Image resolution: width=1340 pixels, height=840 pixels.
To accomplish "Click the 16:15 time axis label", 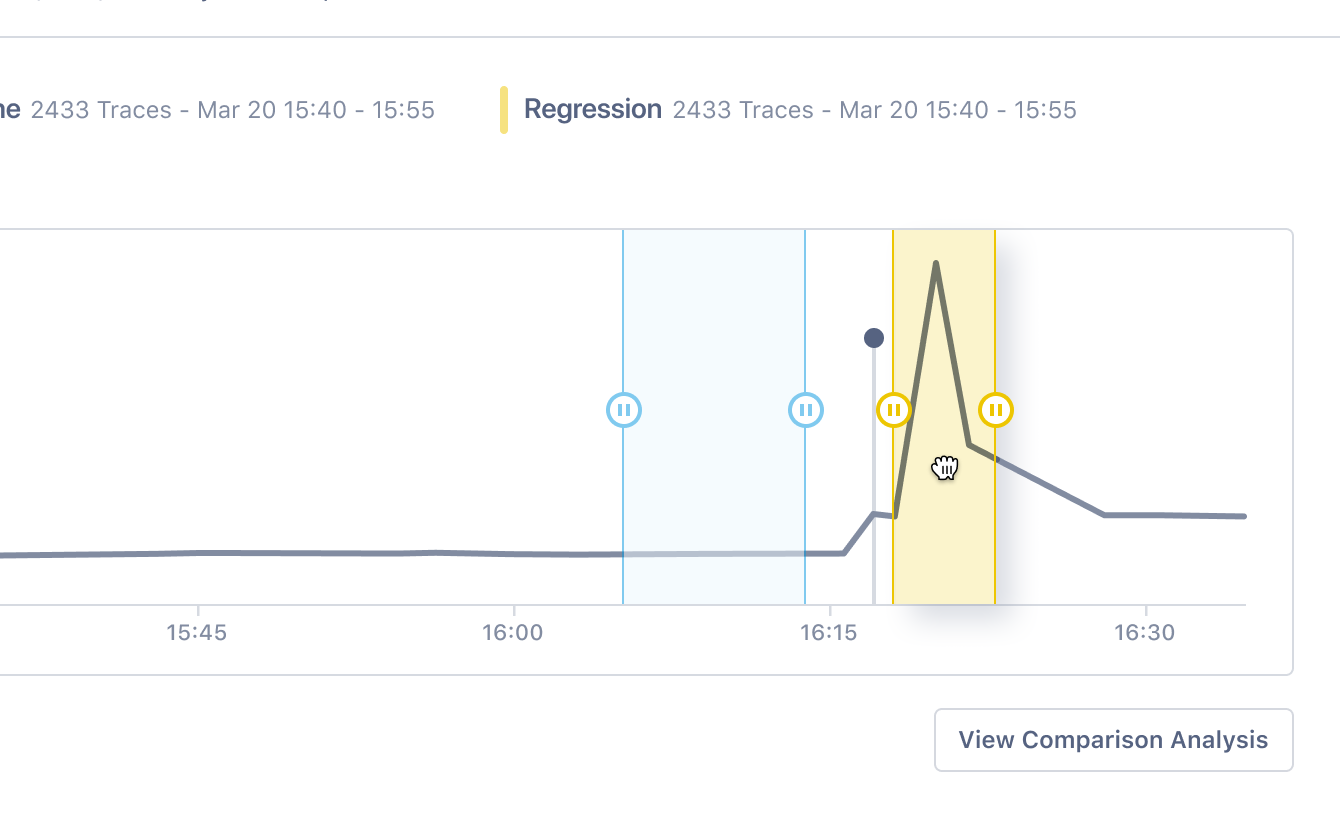I will click(829, 632).
